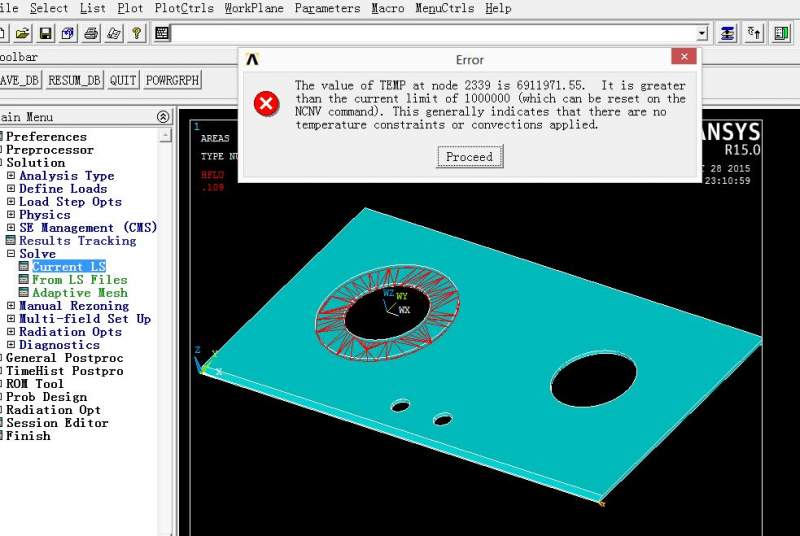Open Results Tracking in the Solution menu
The image size is (800, 536).
pyautogui.click(x=78, y=240)
